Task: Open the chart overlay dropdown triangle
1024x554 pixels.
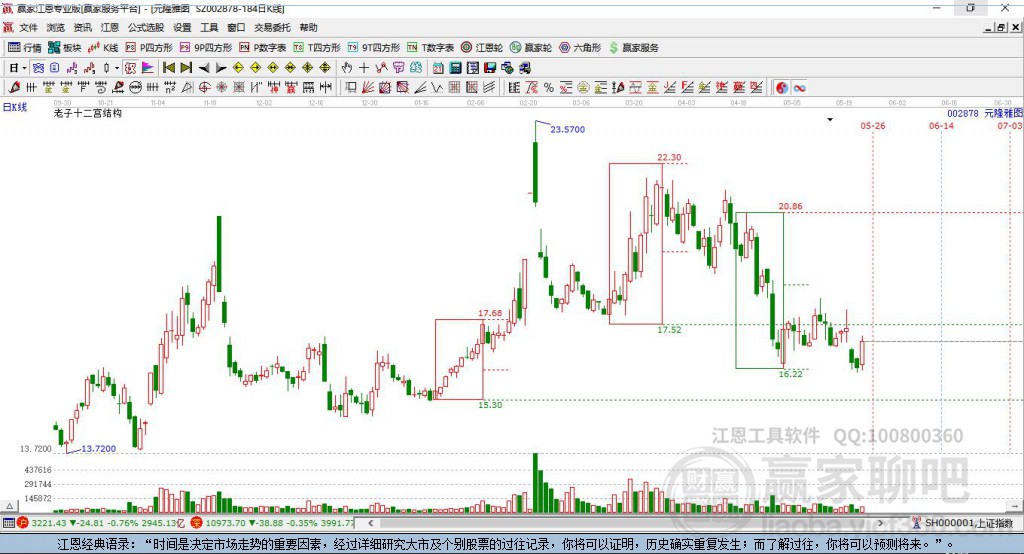Action: click(x=830, y=120)
